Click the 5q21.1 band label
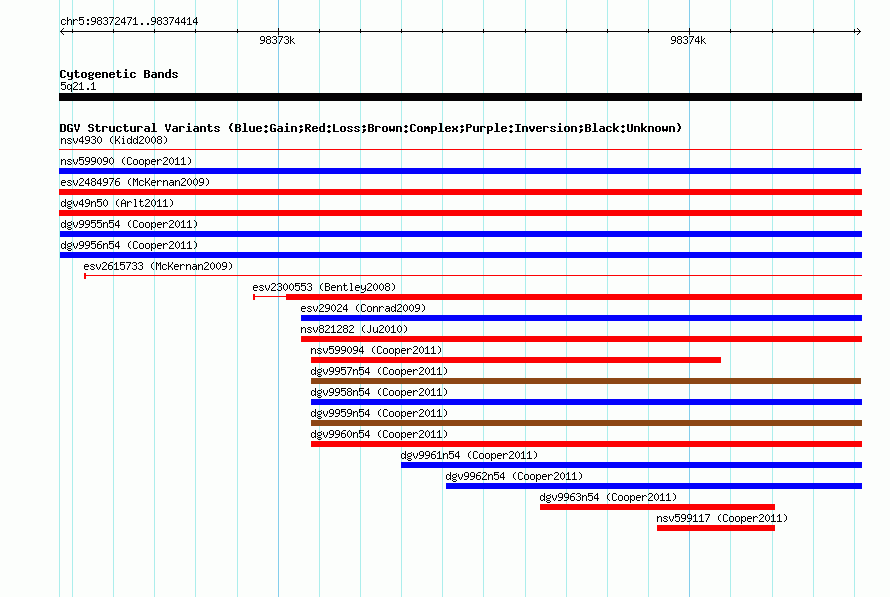 tap(78, 86)
